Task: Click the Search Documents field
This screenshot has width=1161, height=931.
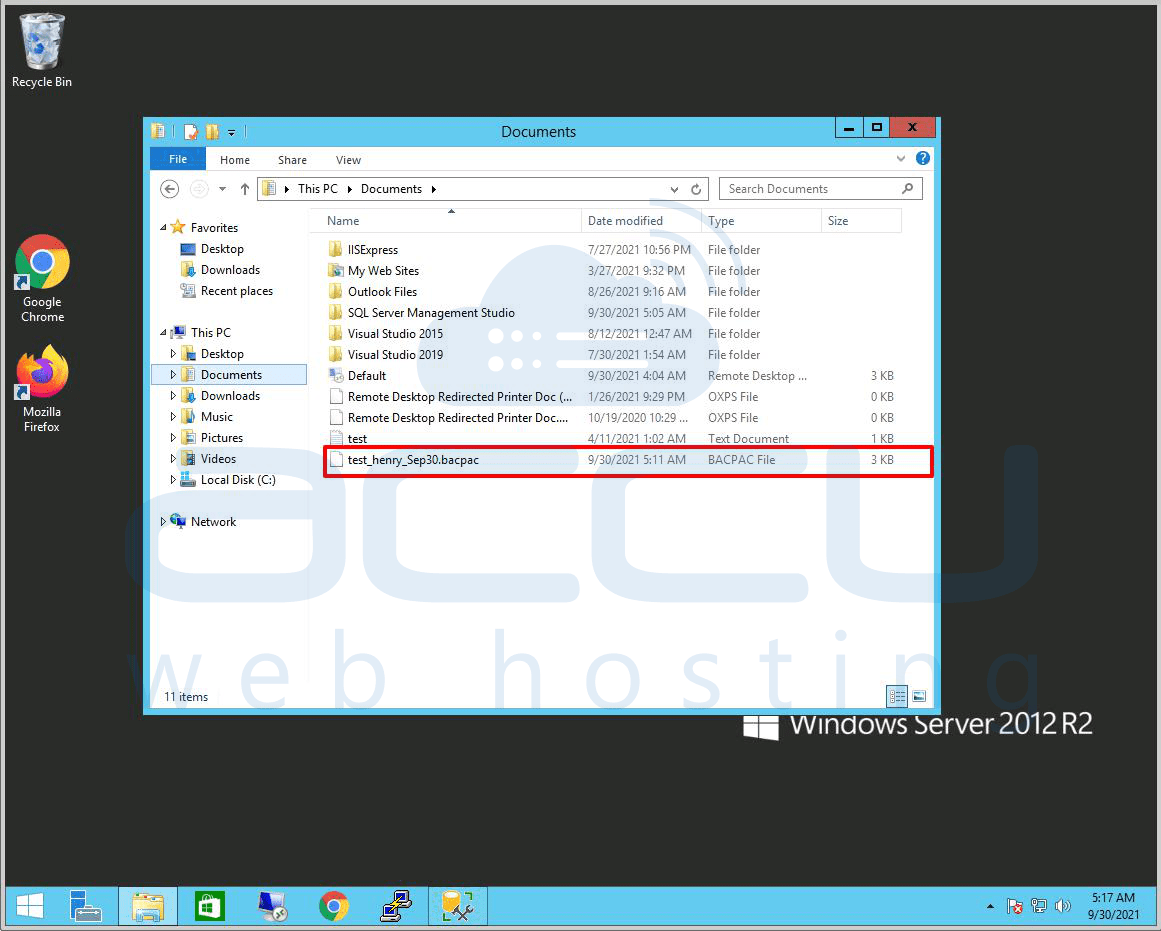Action: click(810, 189)
